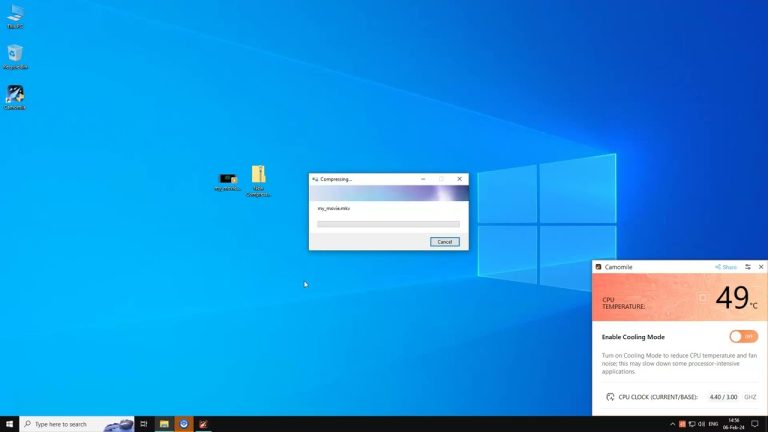Open the Recycle Bin
This screenshot has height=432, width=768.
pos(15,56)
